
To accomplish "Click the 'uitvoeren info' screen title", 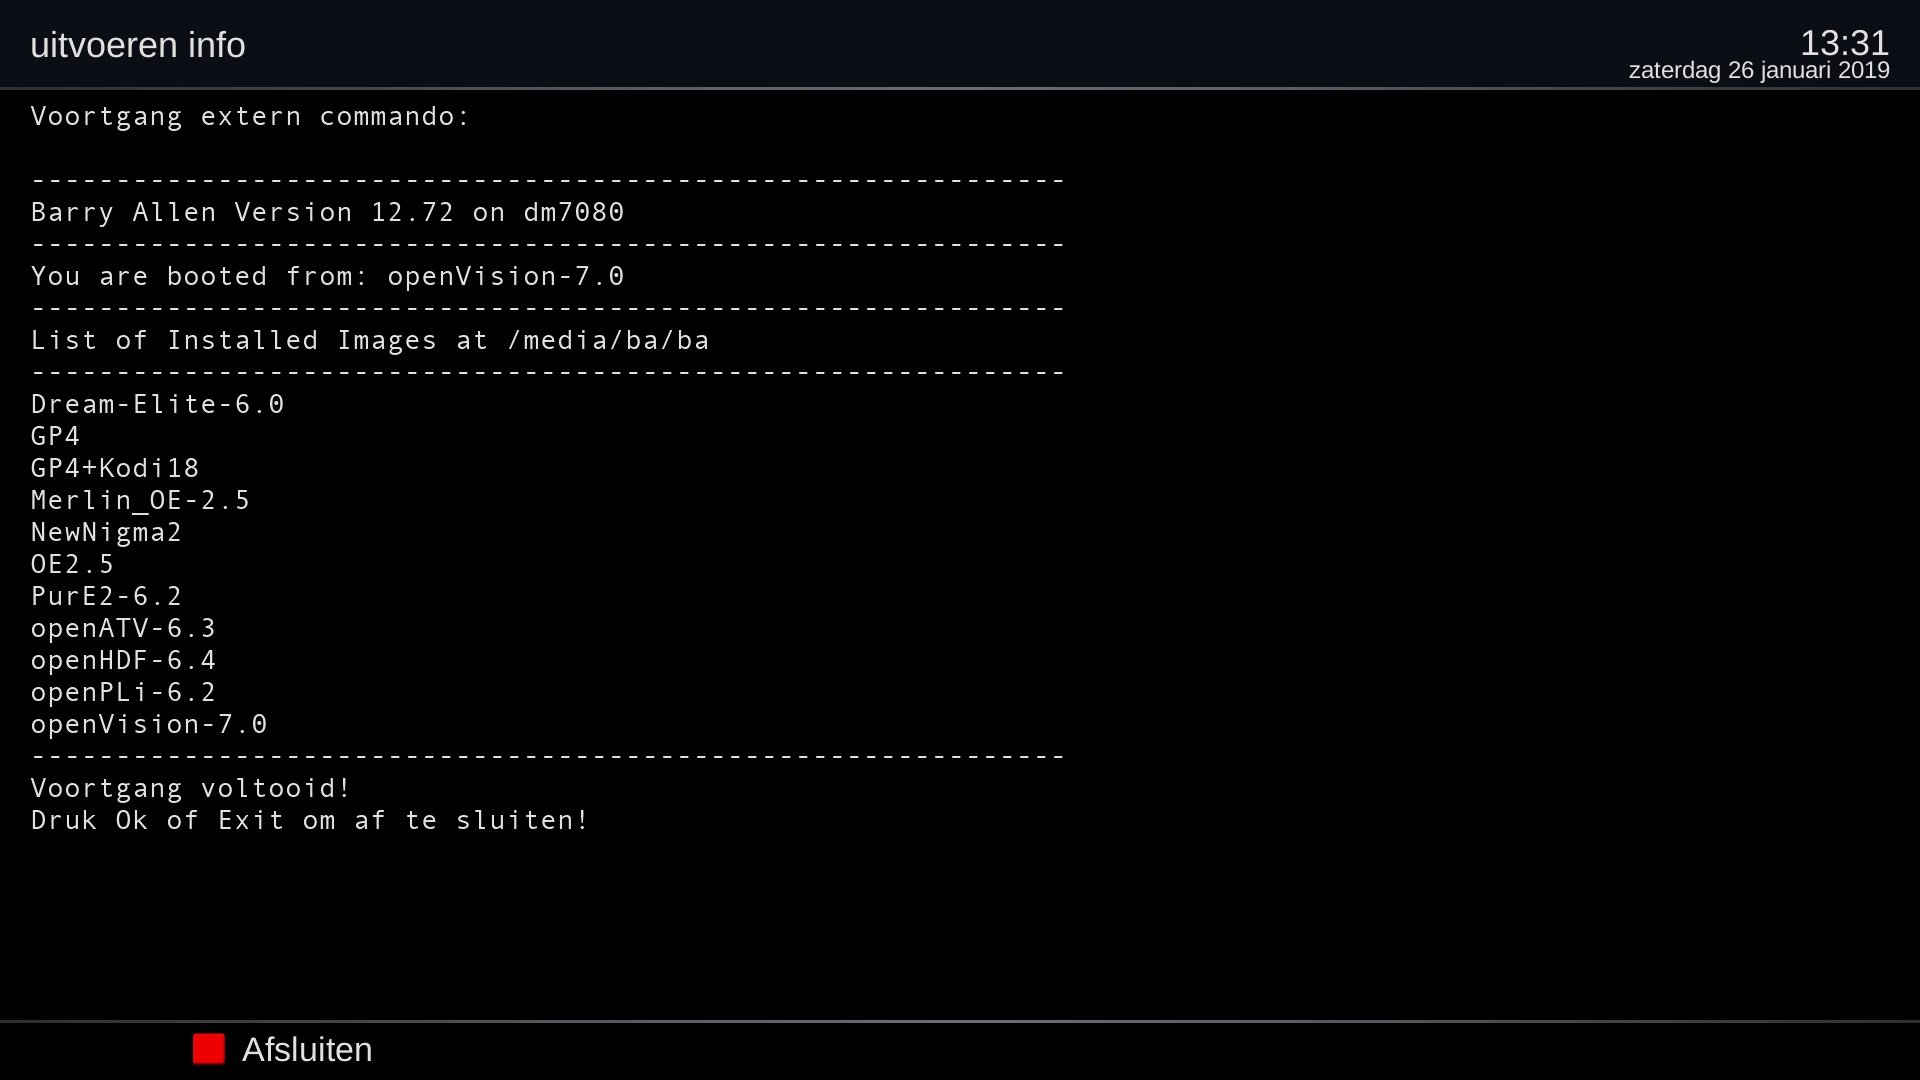I will click(138, 45).
